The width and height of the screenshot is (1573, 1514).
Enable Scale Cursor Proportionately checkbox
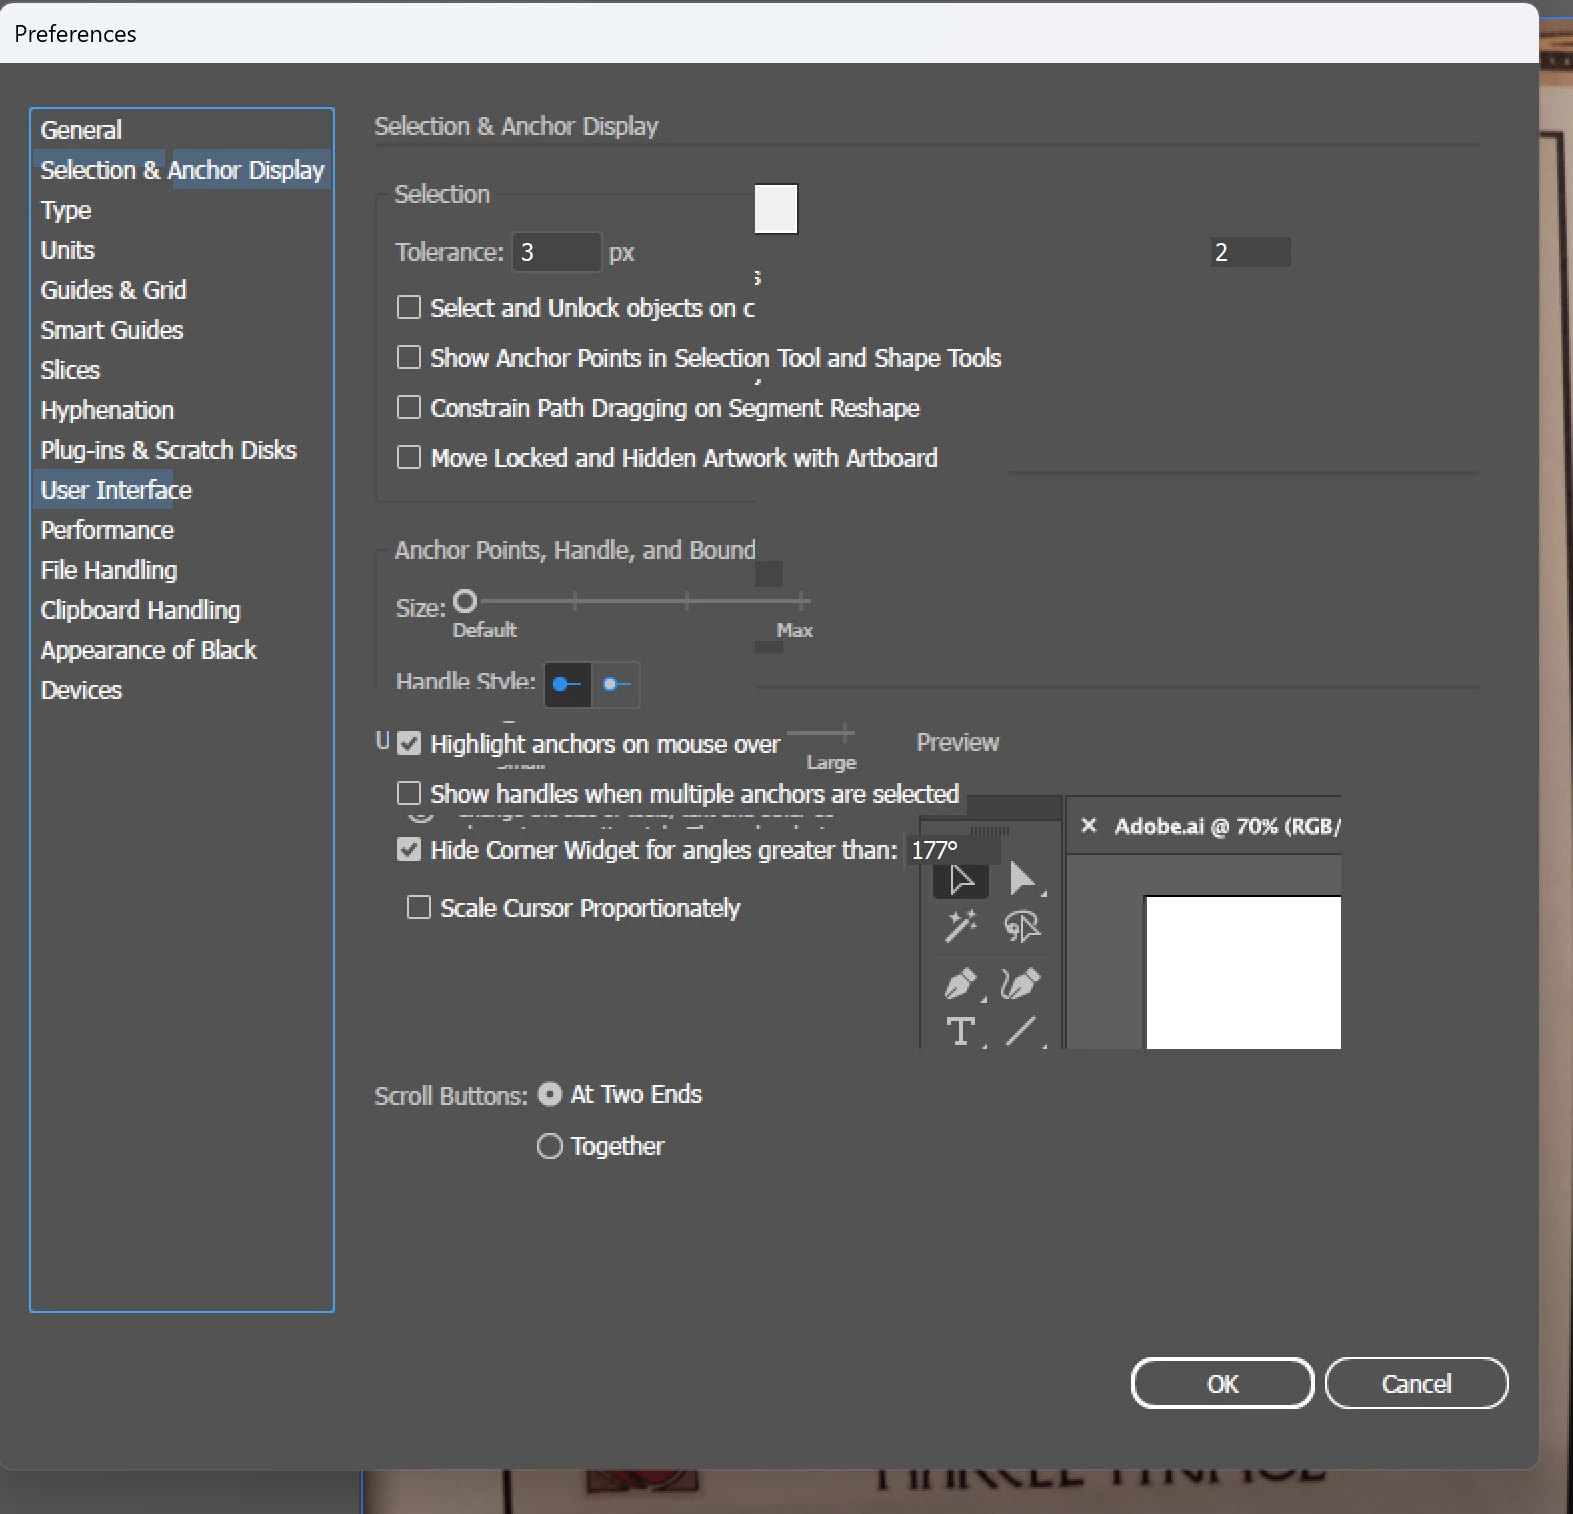tap(419, 907)
